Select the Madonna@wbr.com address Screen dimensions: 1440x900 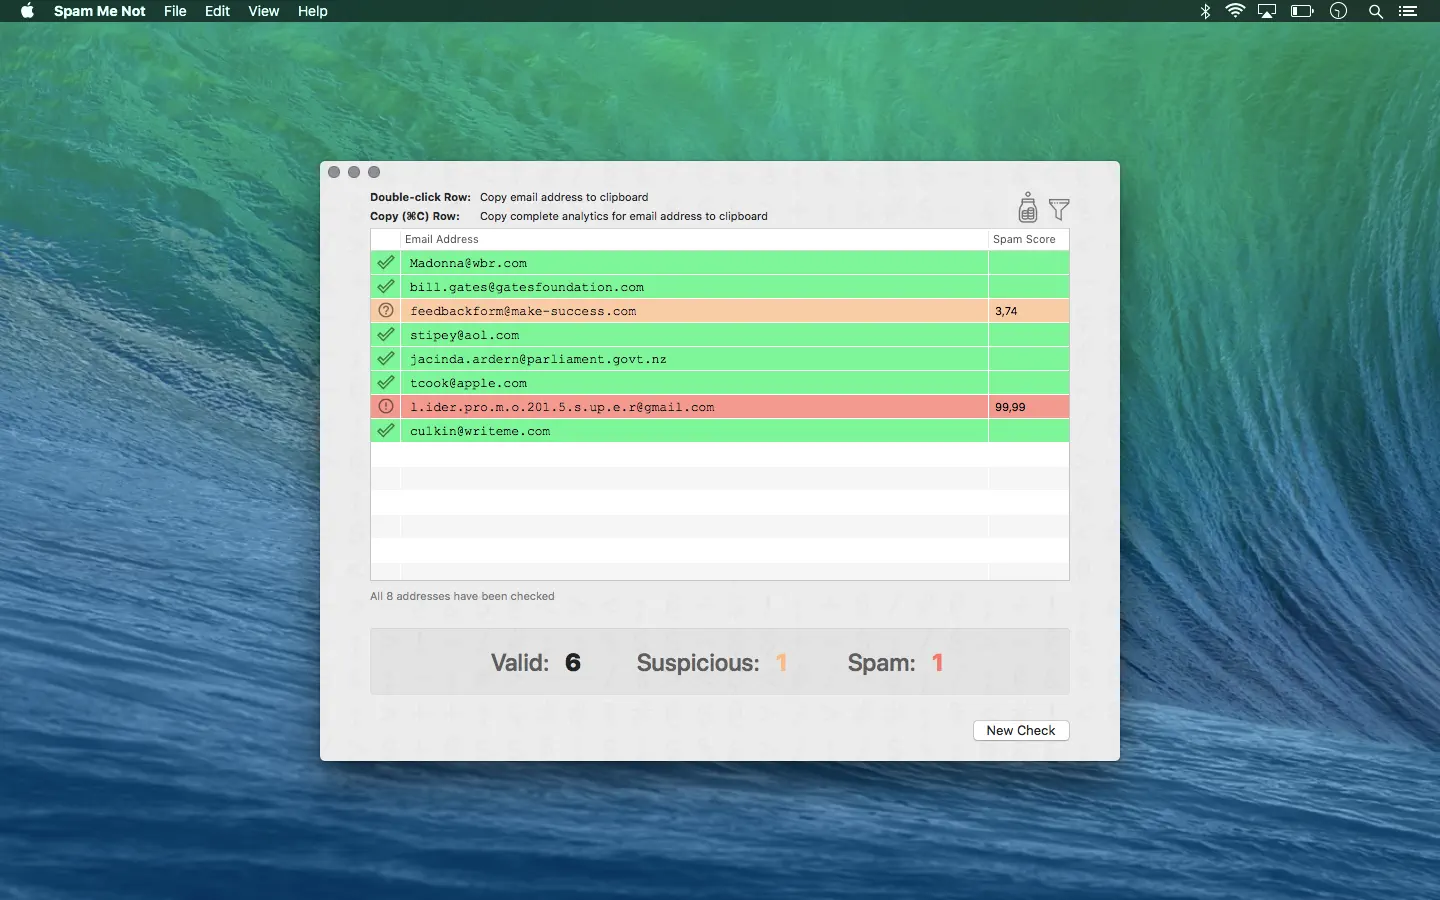coord(468,263)
